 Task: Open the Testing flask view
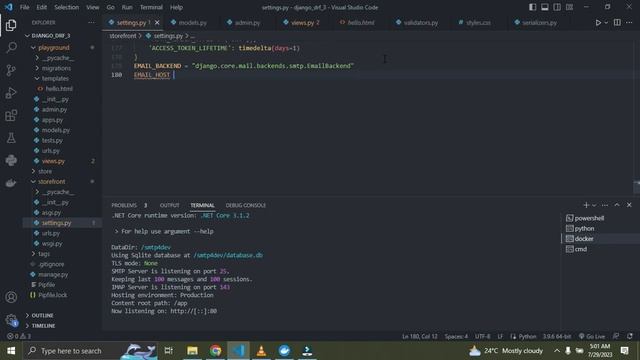pos(11,138)
